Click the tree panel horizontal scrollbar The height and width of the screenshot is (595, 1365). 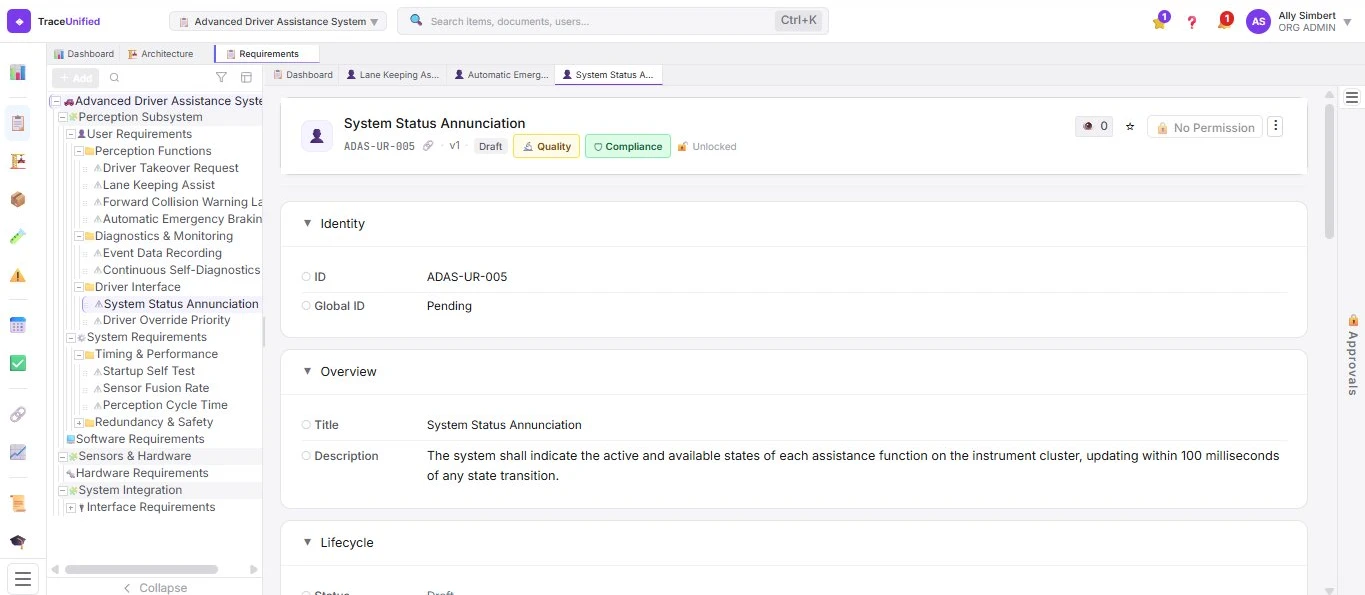coord(141,569)
